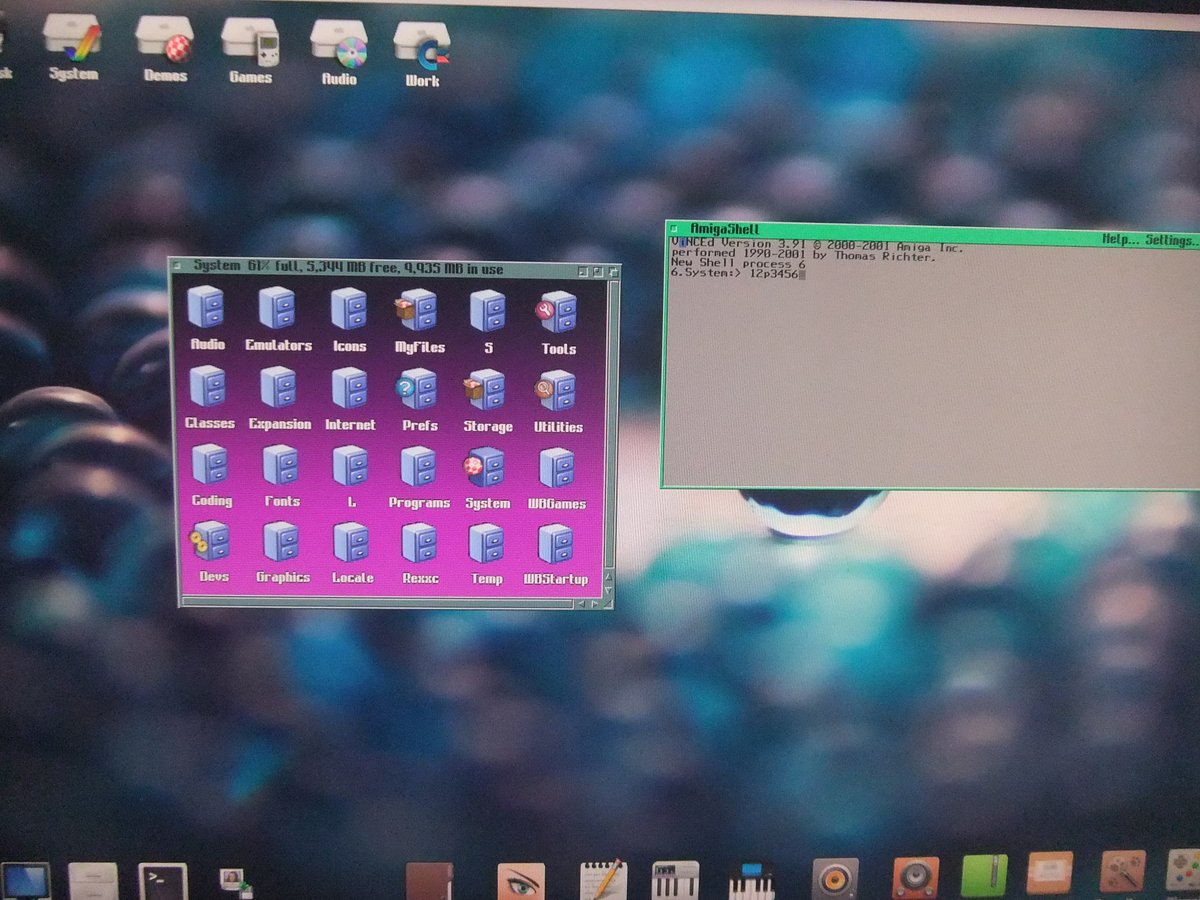
Task: Launch the grey piano keyboard dock icon
Action: click(675, 881)
